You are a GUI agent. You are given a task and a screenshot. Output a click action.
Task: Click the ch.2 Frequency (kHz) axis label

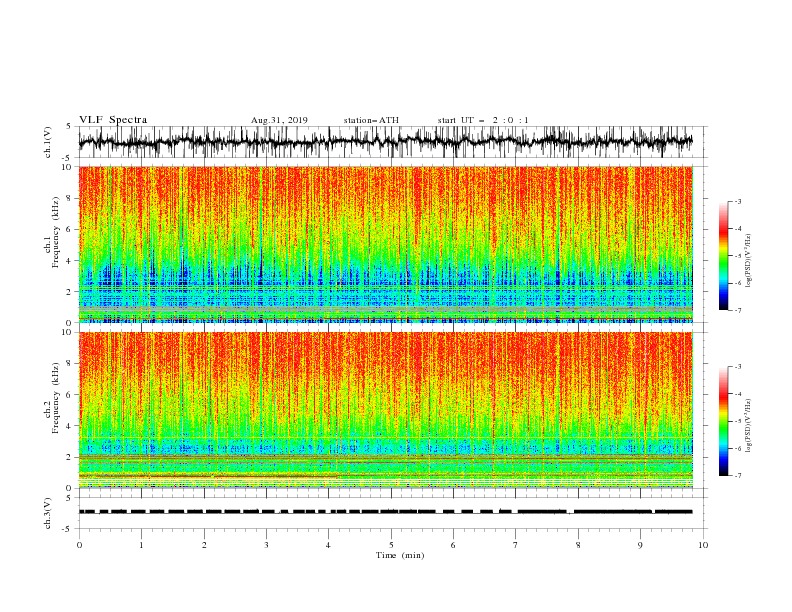coord(53,398)
